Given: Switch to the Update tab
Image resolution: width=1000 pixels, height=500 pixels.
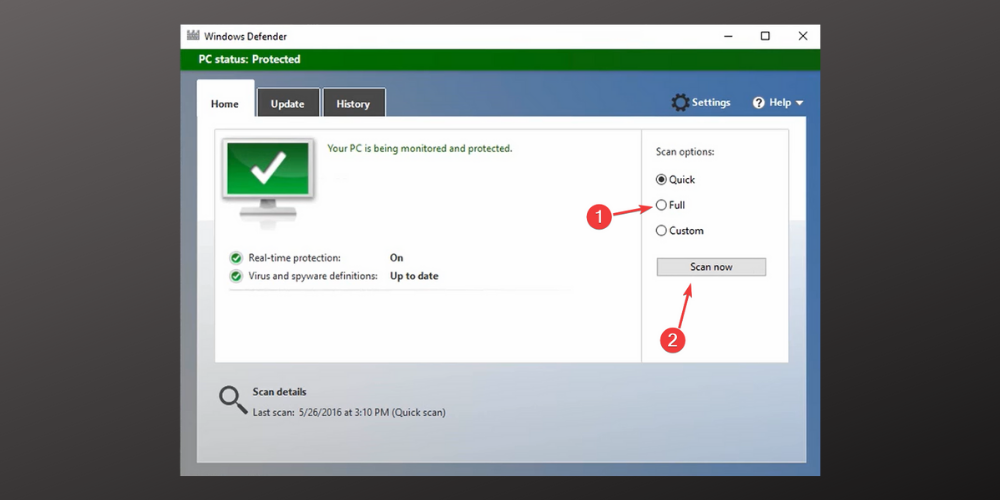Looking at the screenshot, I should 288,103.
